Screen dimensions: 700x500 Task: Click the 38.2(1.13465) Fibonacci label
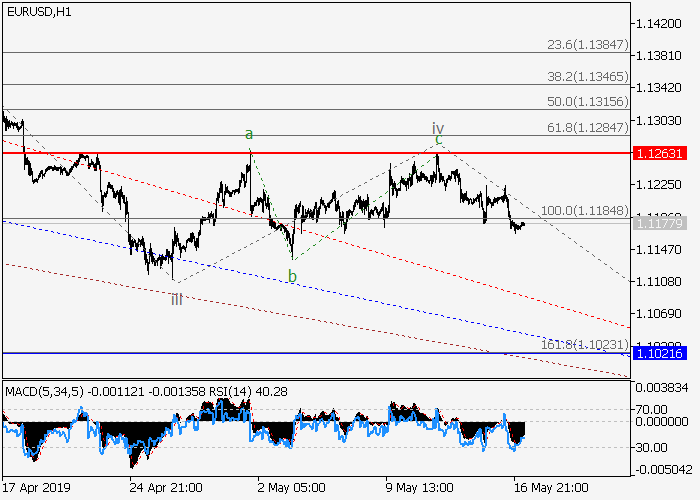(585, 75)
